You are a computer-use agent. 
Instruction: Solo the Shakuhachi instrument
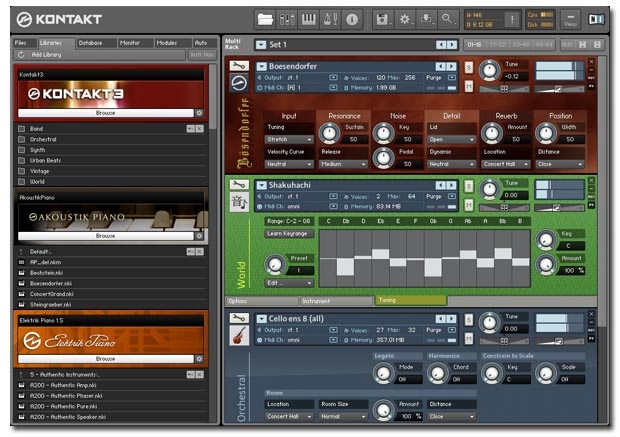pyautogui.click(x=469, y=186)
